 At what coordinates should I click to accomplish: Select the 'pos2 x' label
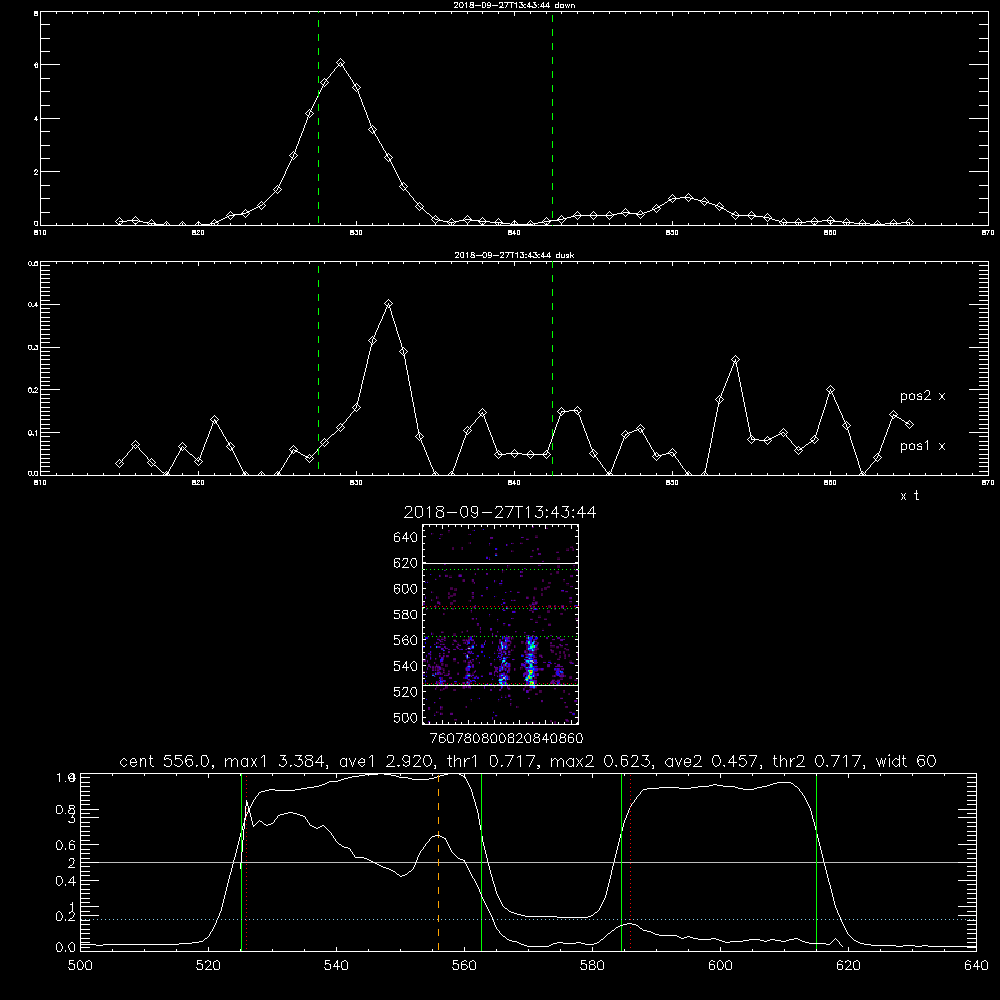[922, 396]
